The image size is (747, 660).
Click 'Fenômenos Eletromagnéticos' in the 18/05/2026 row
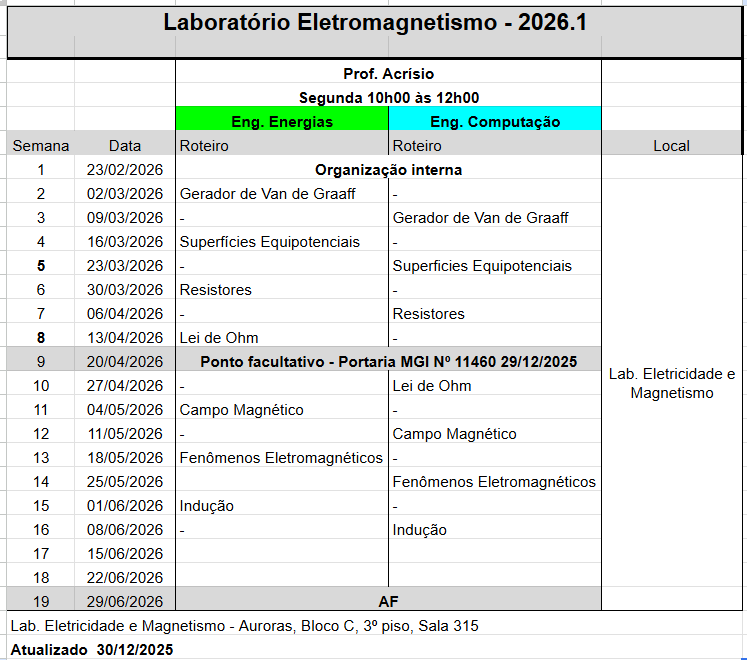(x=281, y=458)
